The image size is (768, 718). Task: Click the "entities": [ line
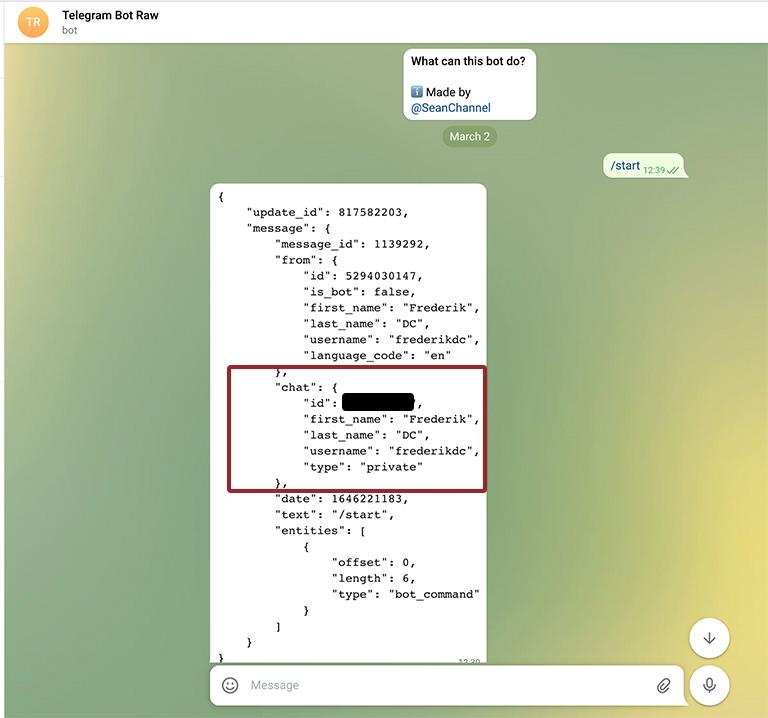pyautogui.click(x=320, y=530)
